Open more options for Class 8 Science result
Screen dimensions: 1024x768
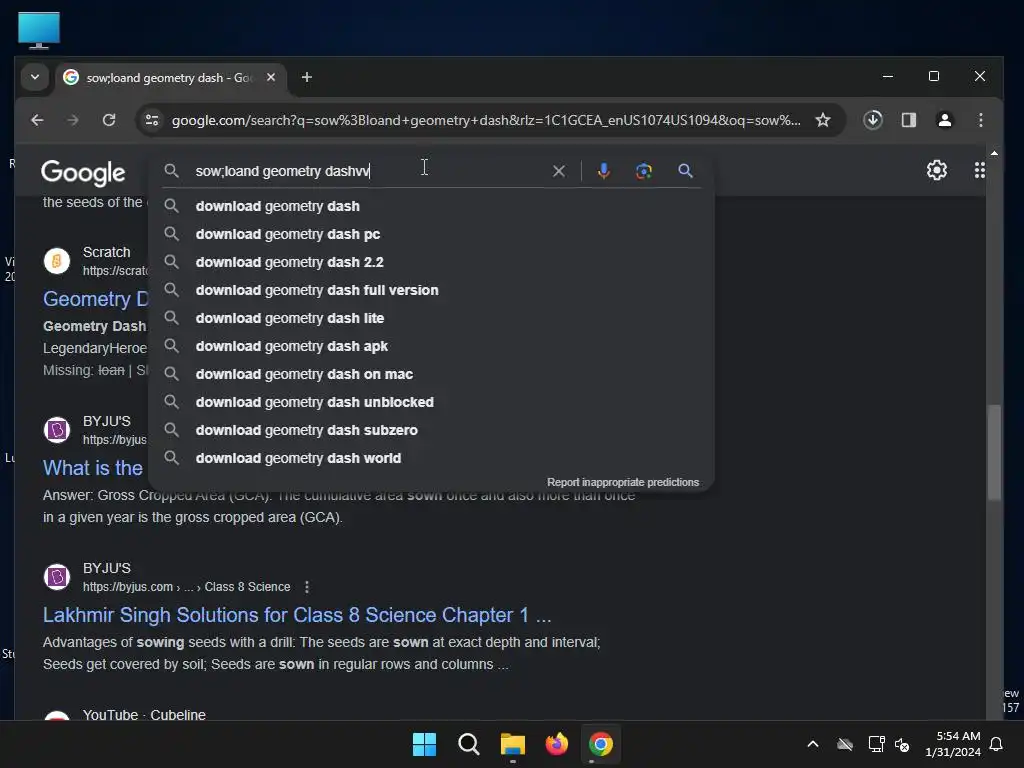(x=307, y=587)
